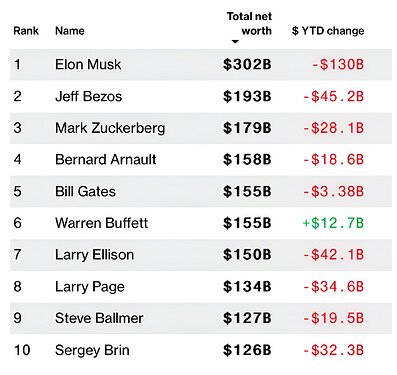The image size is (397, 375).
Task: Select the Mark Zuckerberg name
Action: (x=110, y=128)
